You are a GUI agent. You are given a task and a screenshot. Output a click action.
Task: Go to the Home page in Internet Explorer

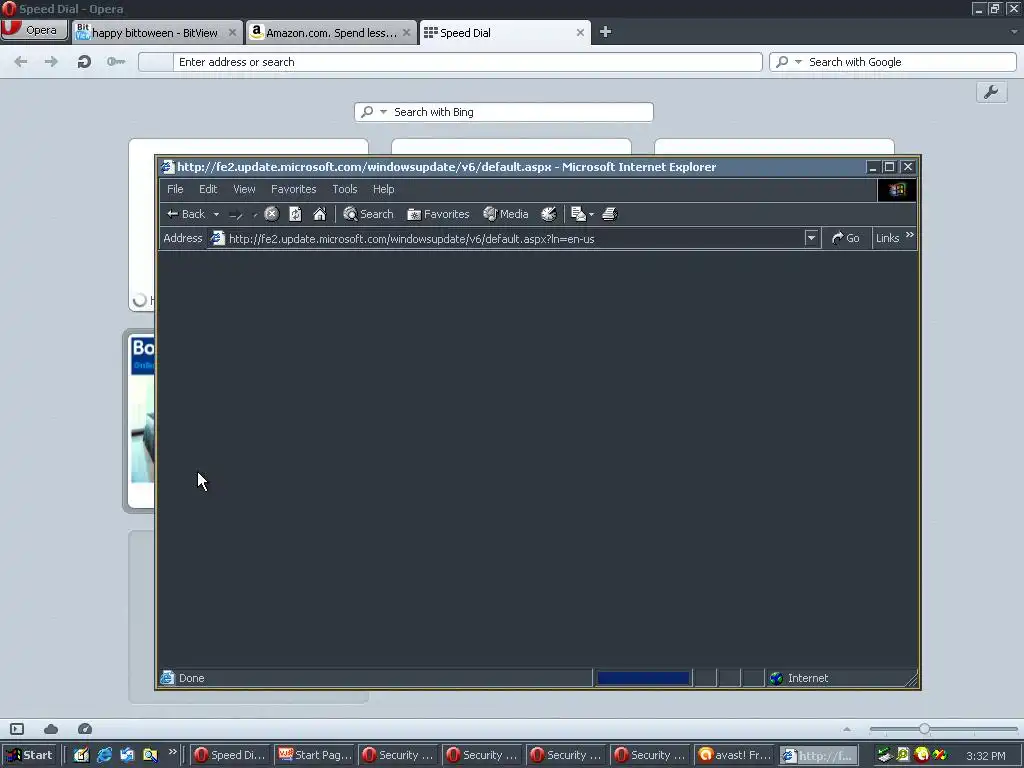tap(319, 214)
